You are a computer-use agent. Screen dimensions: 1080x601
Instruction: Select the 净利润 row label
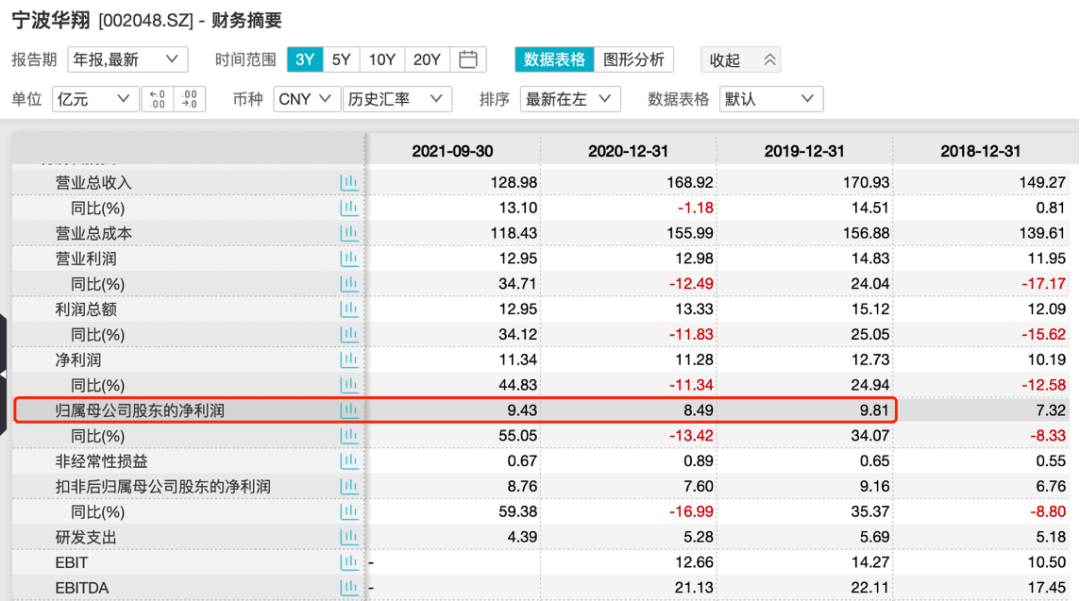(x=79, y=360)
